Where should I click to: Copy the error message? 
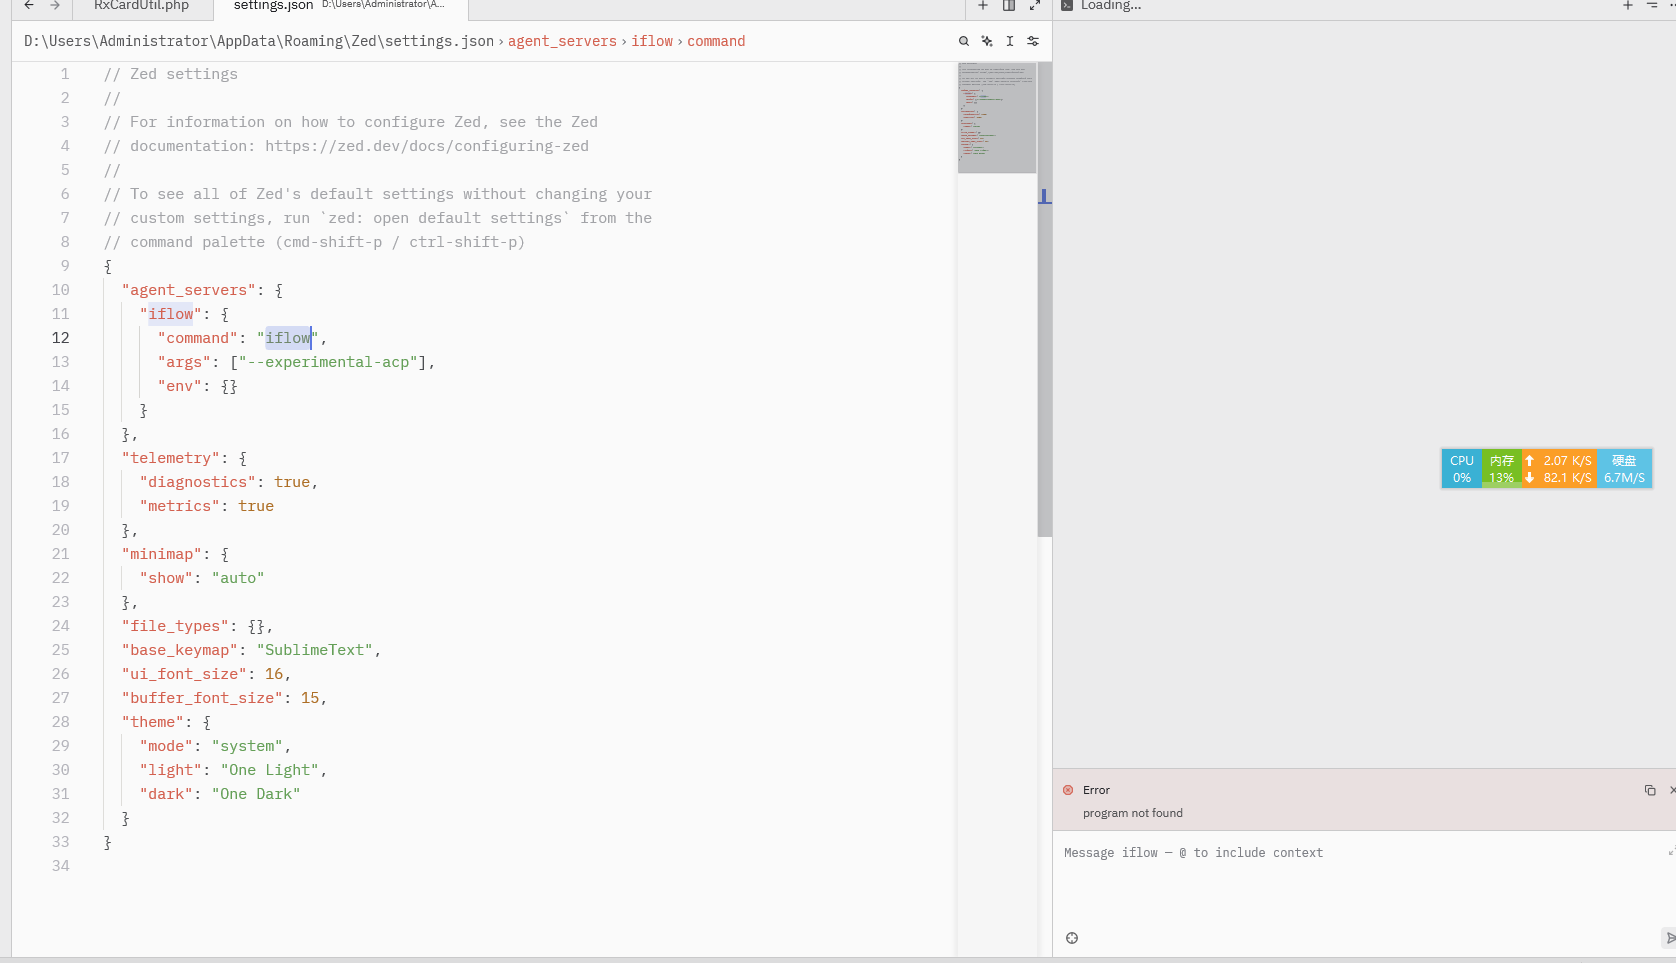click(x=1650, y=790)
